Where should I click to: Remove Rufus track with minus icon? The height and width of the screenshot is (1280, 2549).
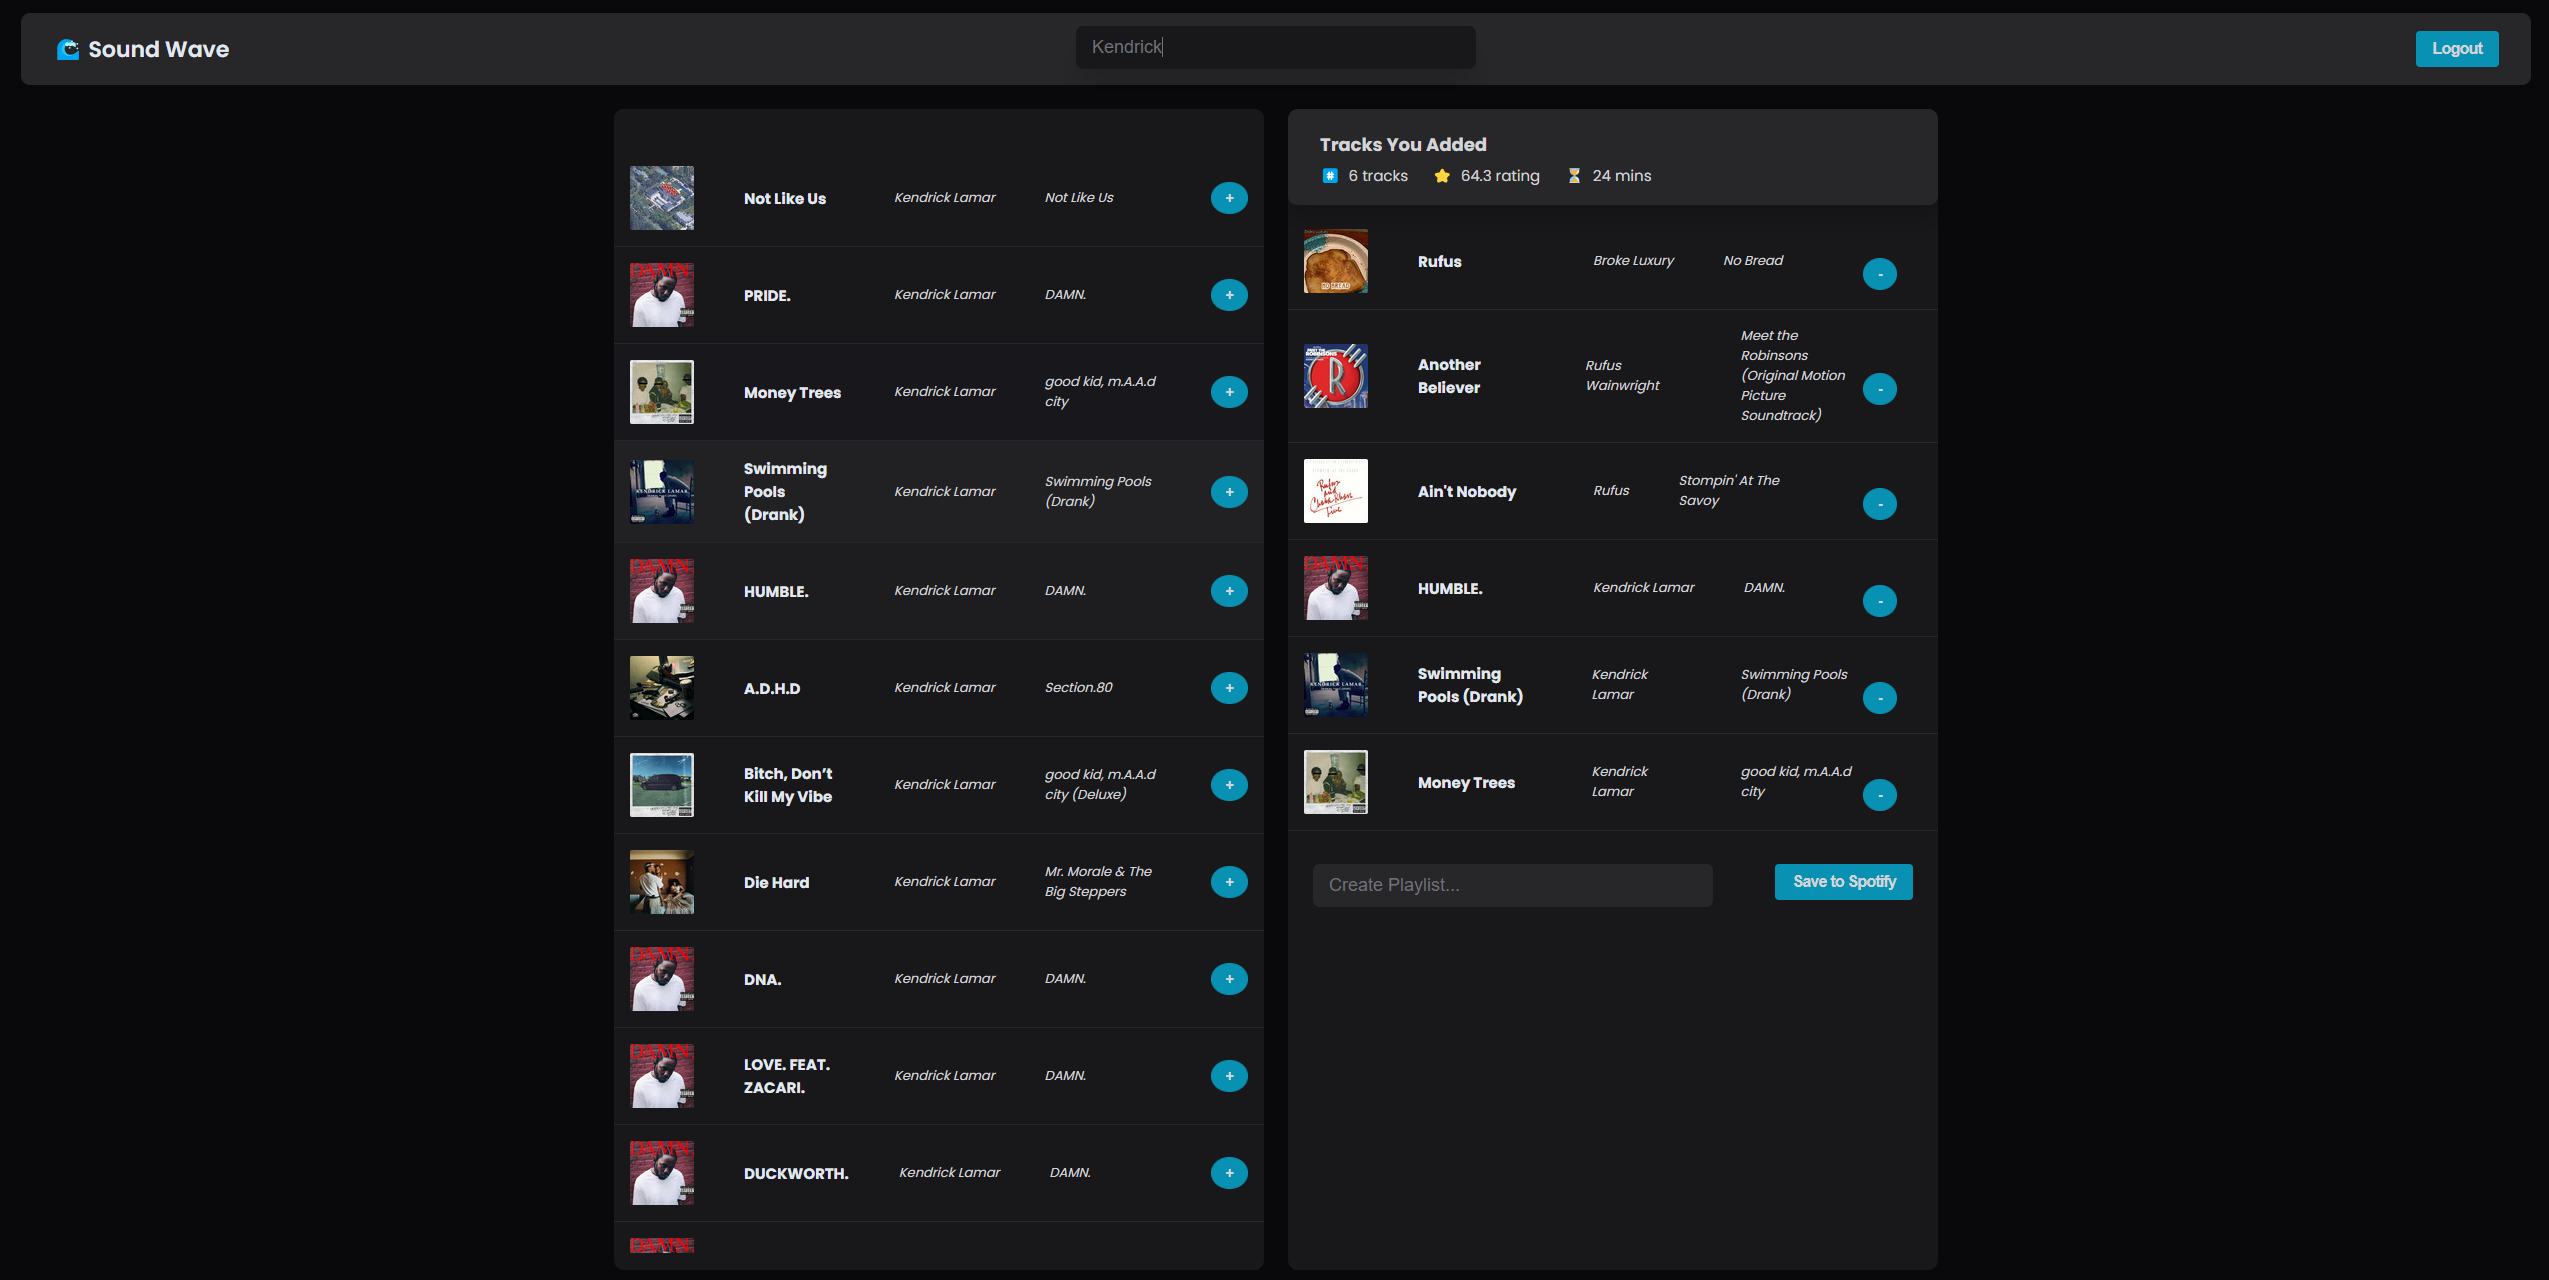coord(1879,274)
